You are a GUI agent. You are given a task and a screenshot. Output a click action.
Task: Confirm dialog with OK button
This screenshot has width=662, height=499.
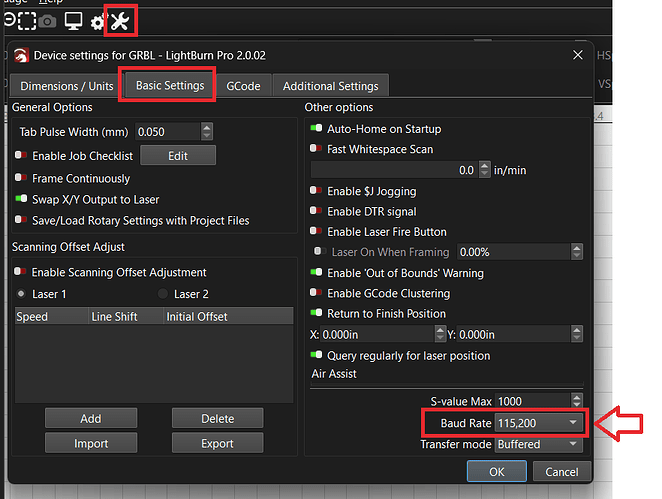pos(496,471)
